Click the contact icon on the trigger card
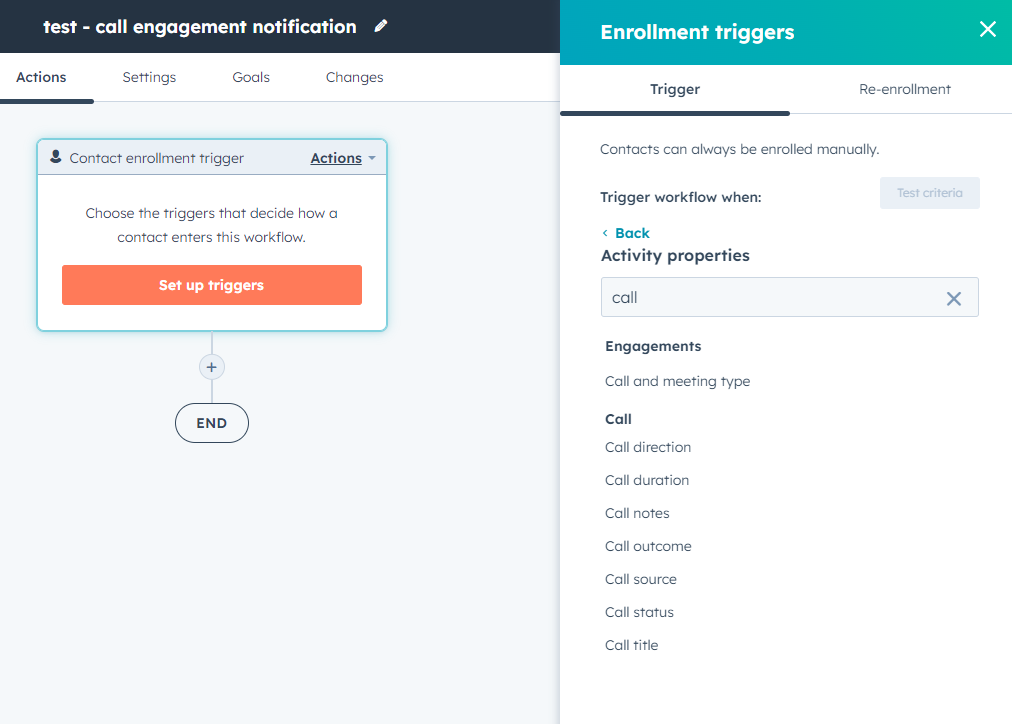 pos(53,157)
